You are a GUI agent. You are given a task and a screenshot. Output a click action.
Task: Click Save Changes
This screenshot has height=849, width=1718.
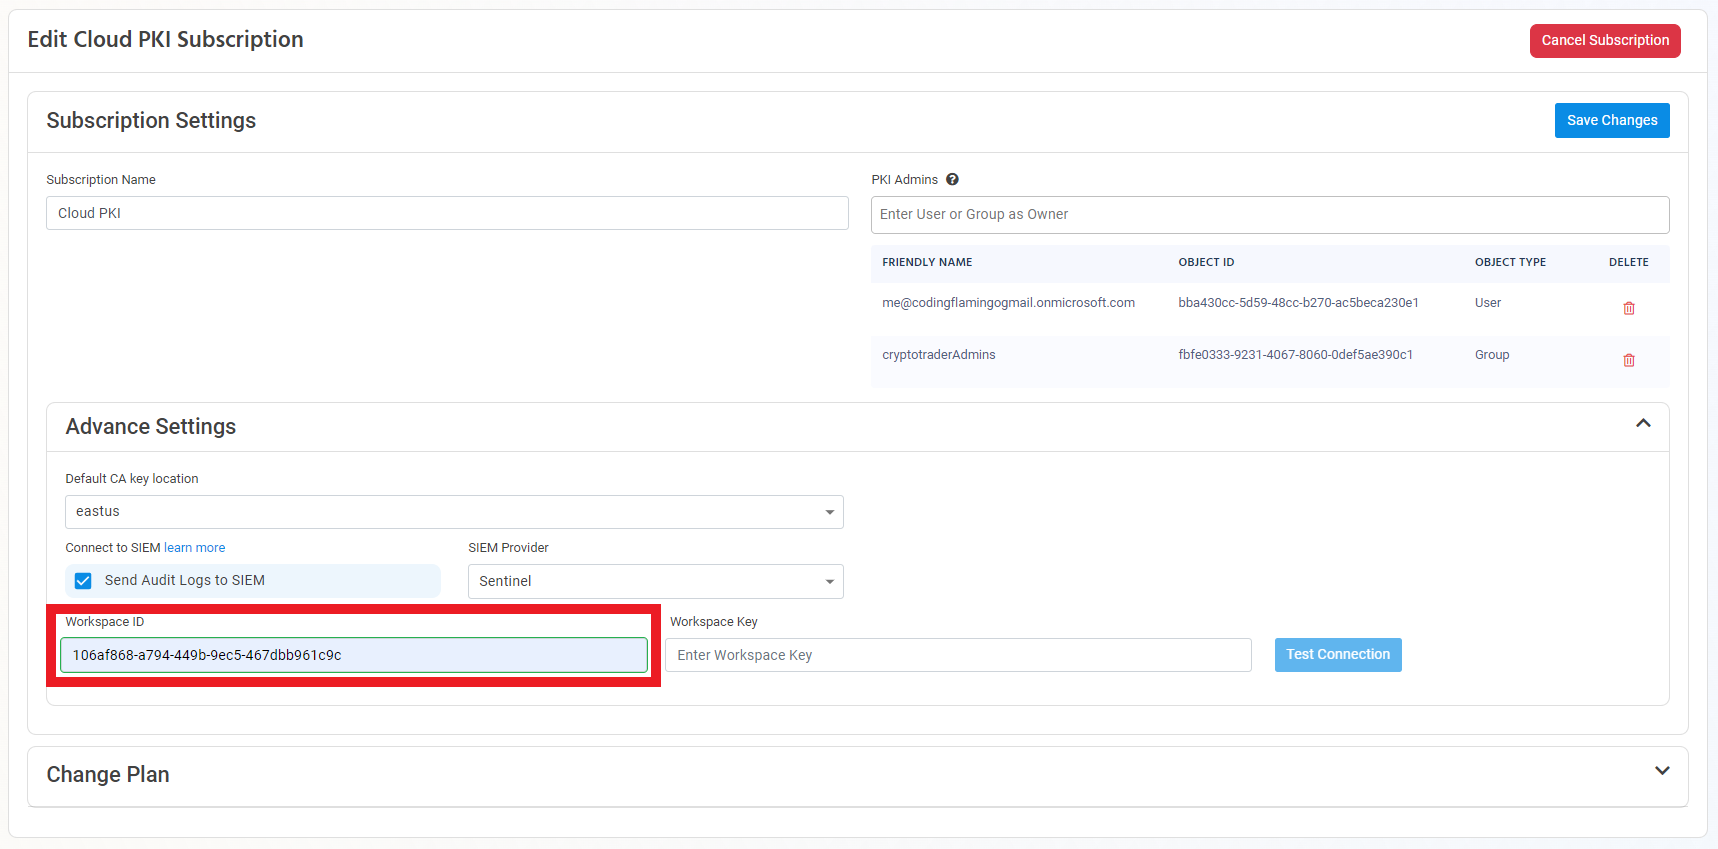(x=1612, y=121)
